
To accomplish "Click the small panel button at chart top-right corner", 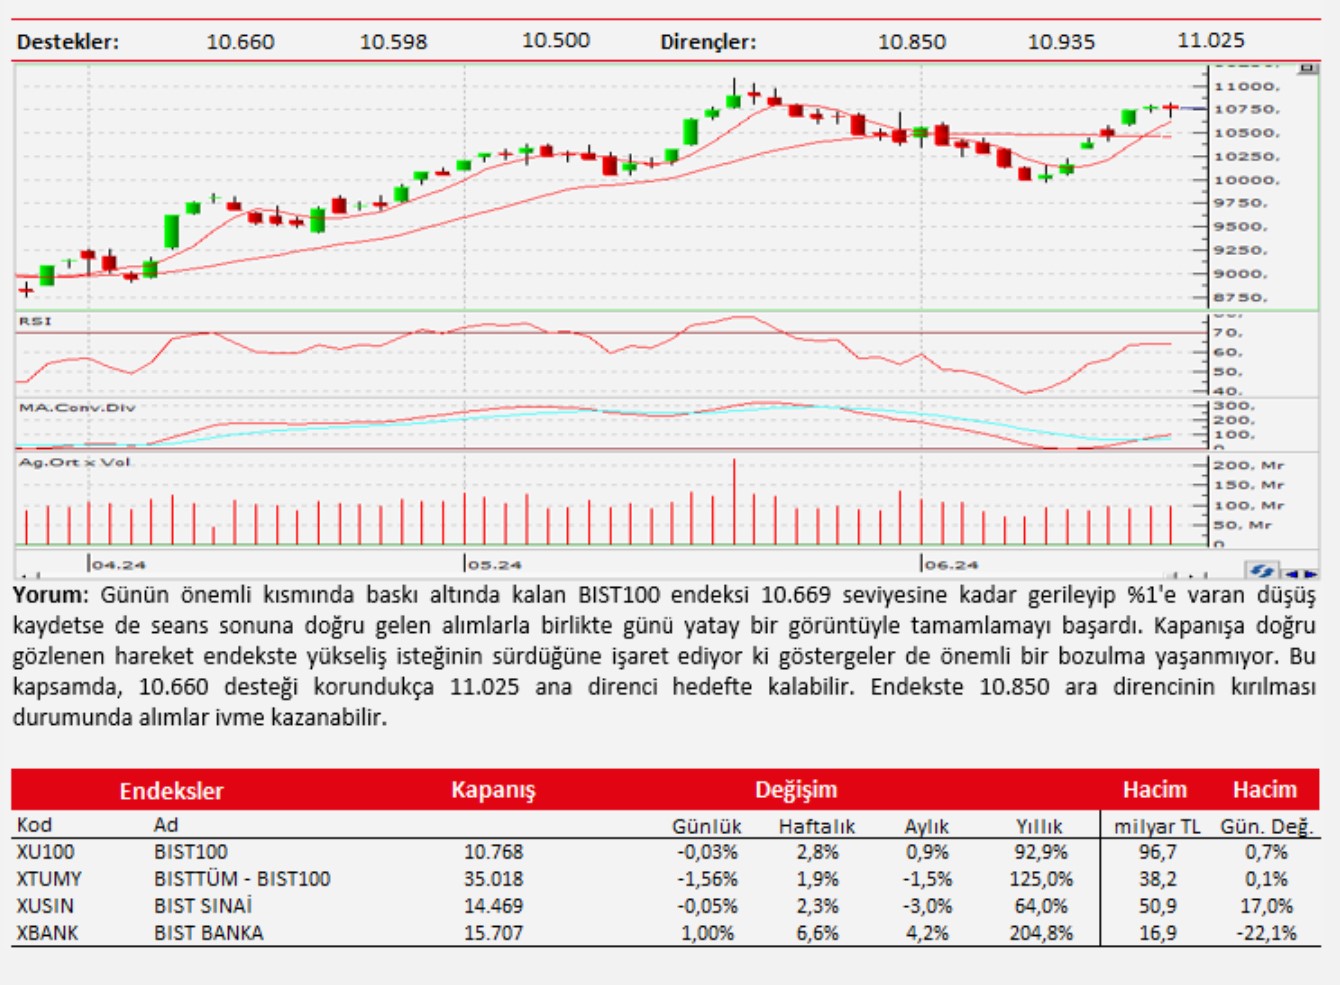I will click(1307, 68).
